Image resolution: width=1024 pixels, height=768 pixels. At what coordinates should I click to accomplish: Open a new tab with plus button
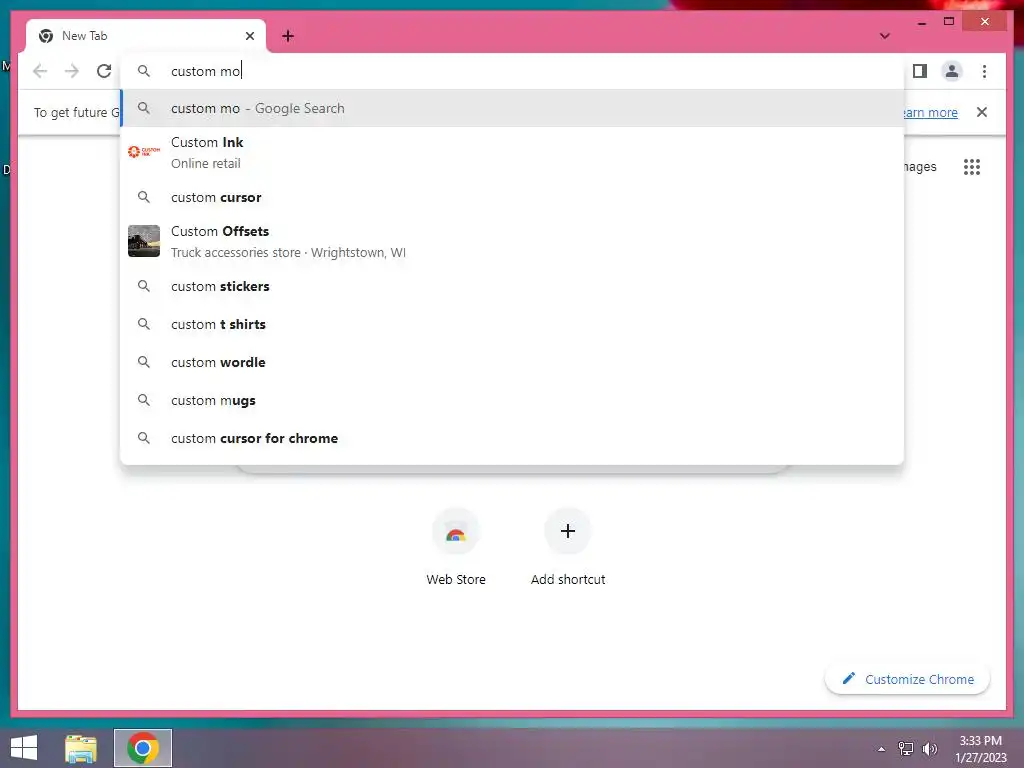point(288,36)
